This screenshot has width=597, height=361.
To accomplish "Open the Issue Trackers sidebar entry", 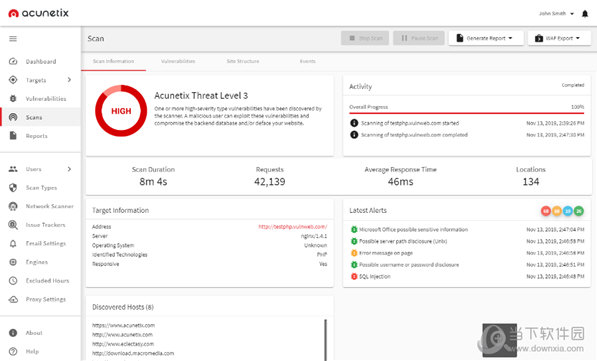I will pyautogui.click(x=45, y=225).
